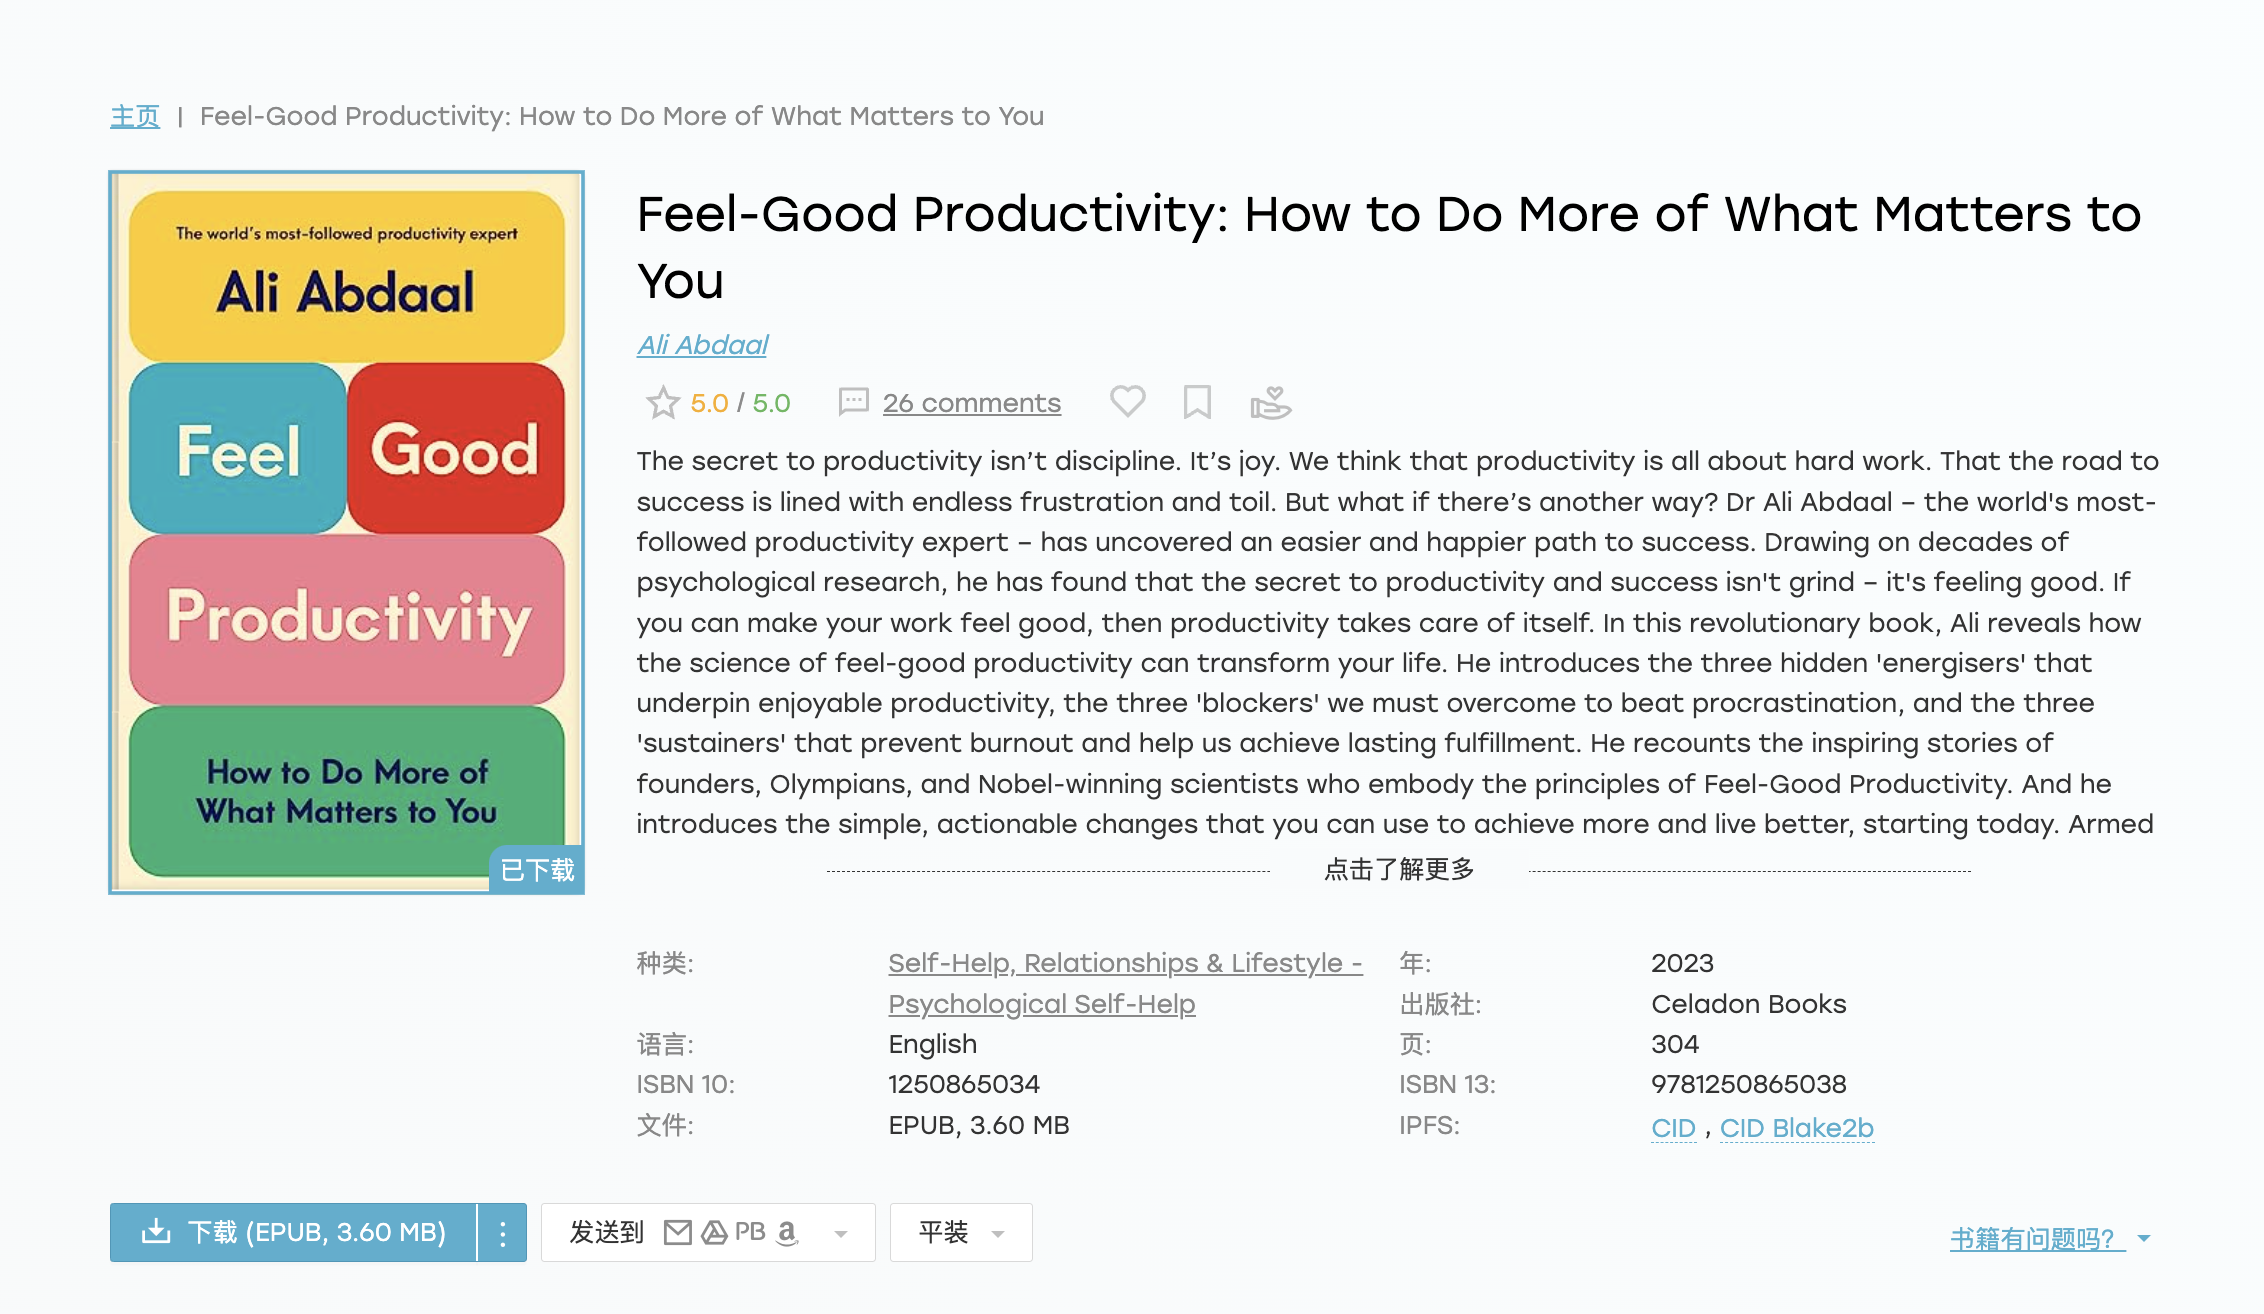Select the PB PocketBook send option
The width and height of the screenshot is (2264, 1314).
coord(750,1232)
